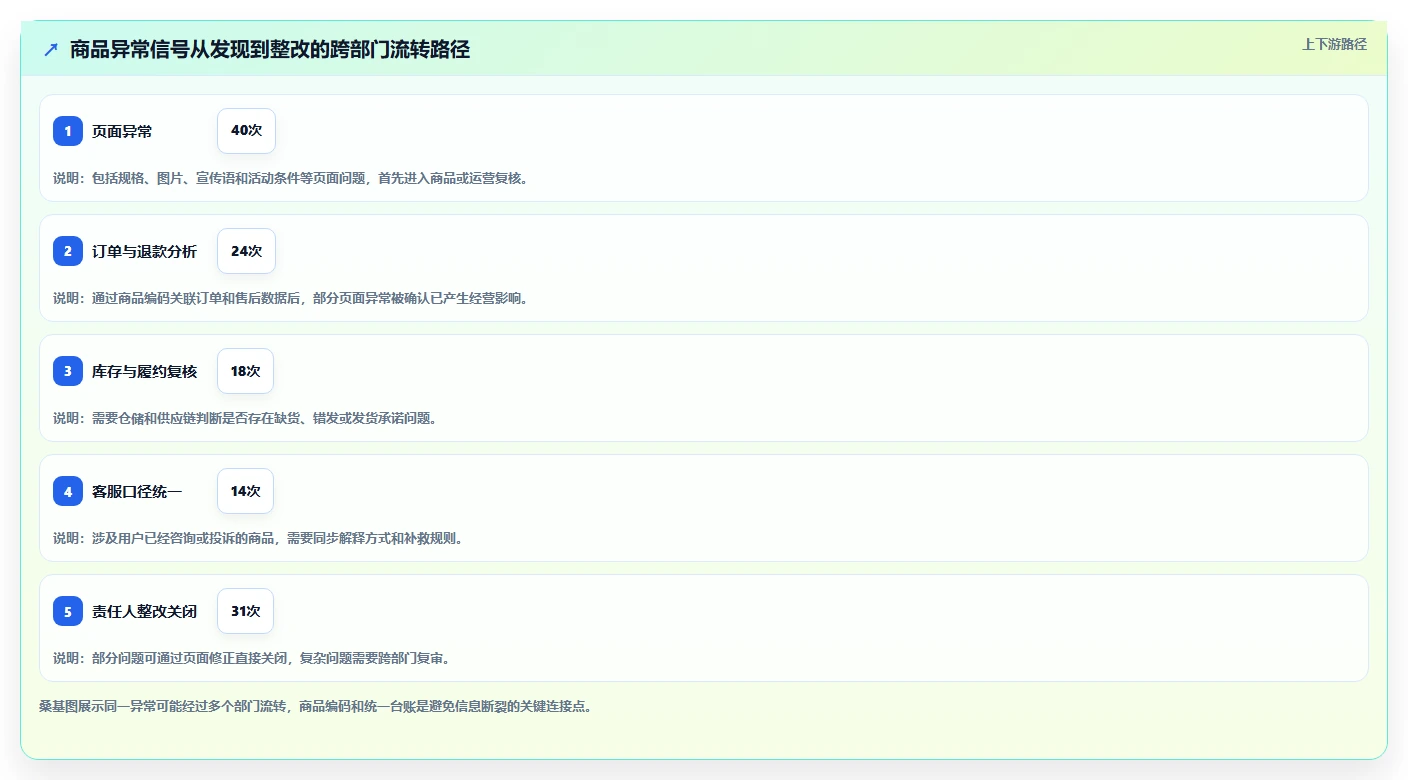This screenshot has height=780, width=1408.
Task: Click the step 4 number badge
Action: [x=68, y=491]
